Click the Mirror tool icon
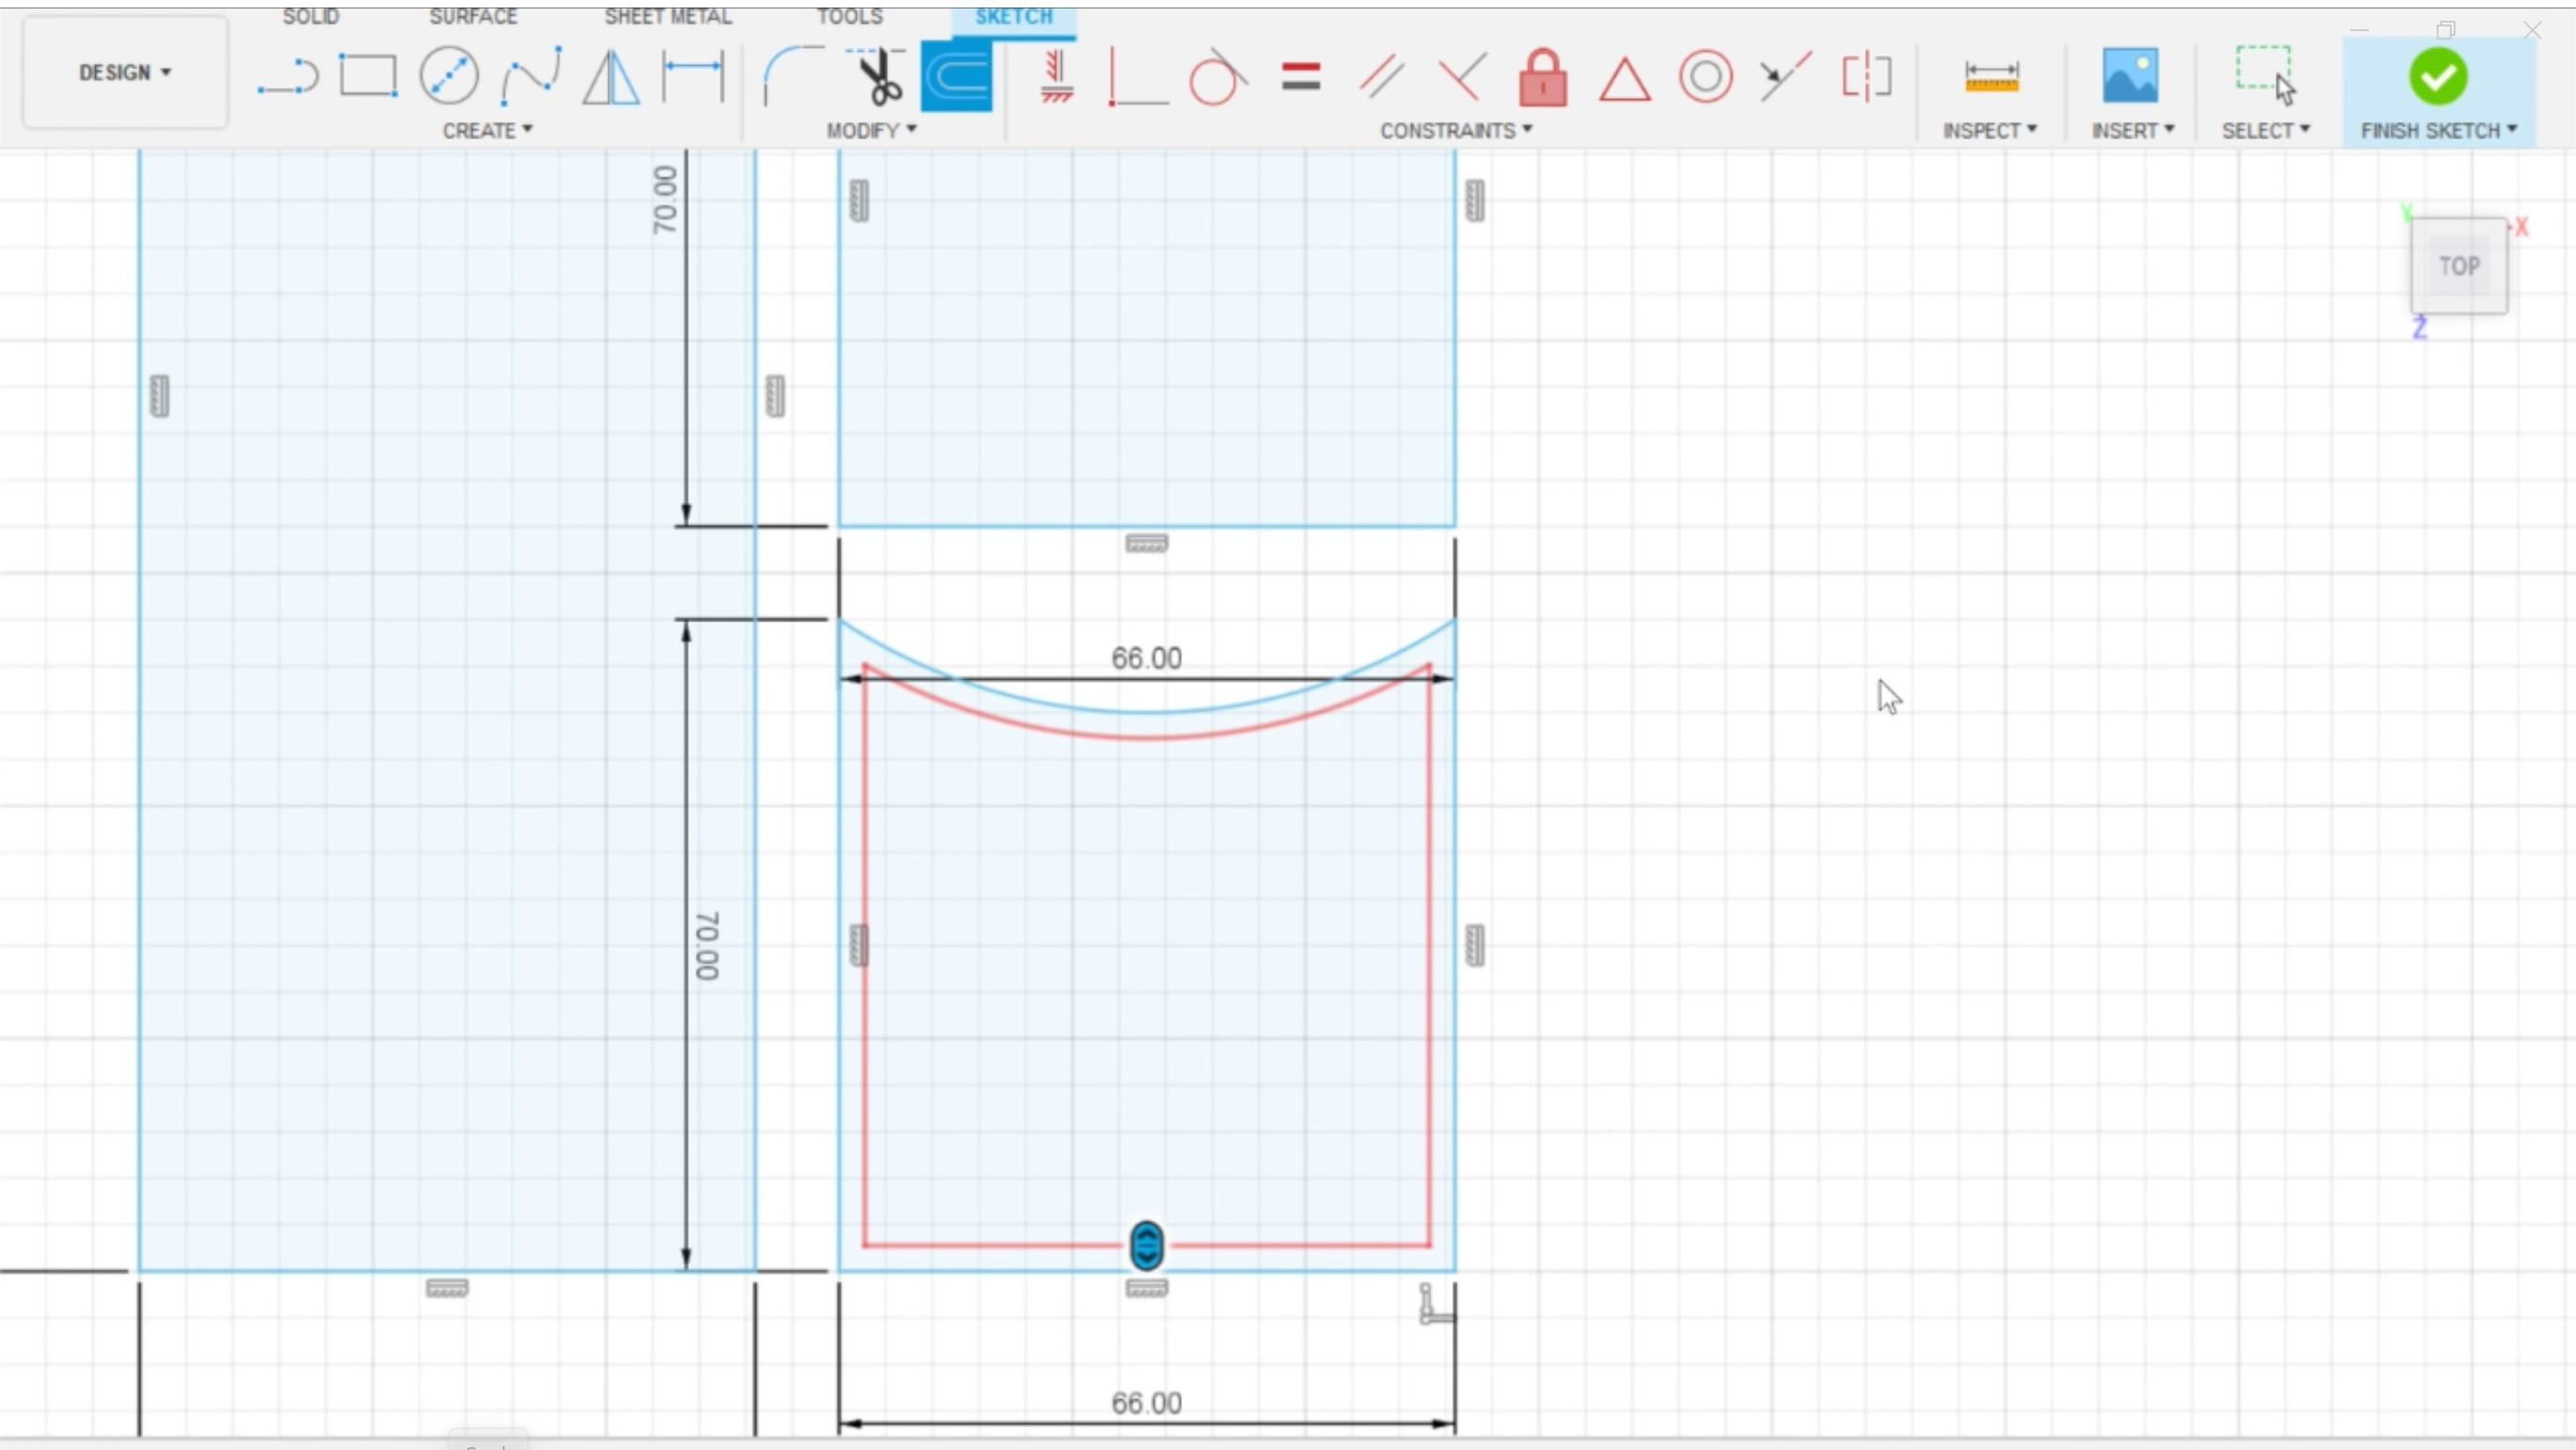This screenshot has height=1450, width=2576. pos(611,77)
